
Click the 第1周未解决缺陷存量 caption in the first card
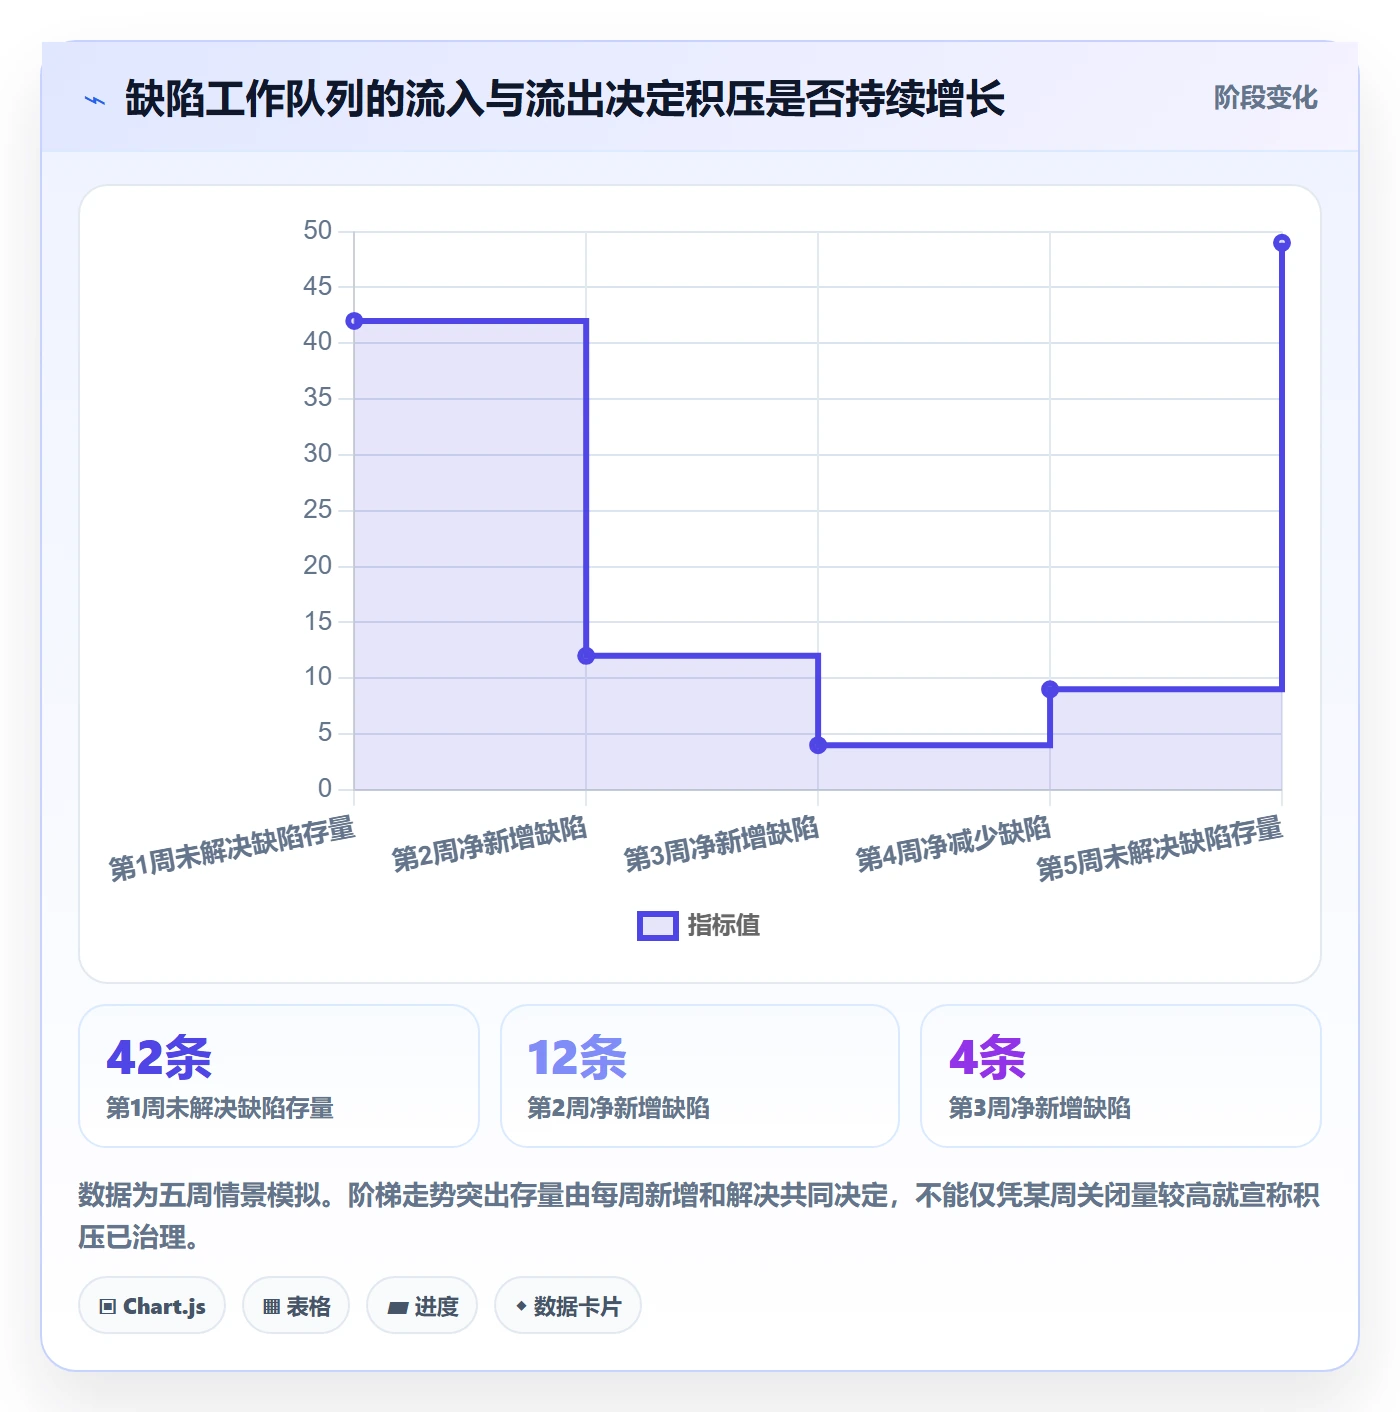tap(220, 1108)
